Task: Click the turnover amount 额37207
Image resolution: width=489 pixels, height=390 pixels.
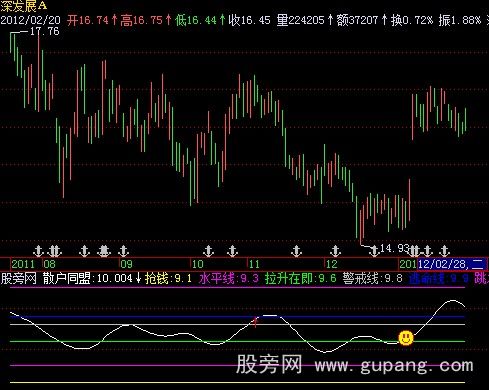Action: coord(357,20)
